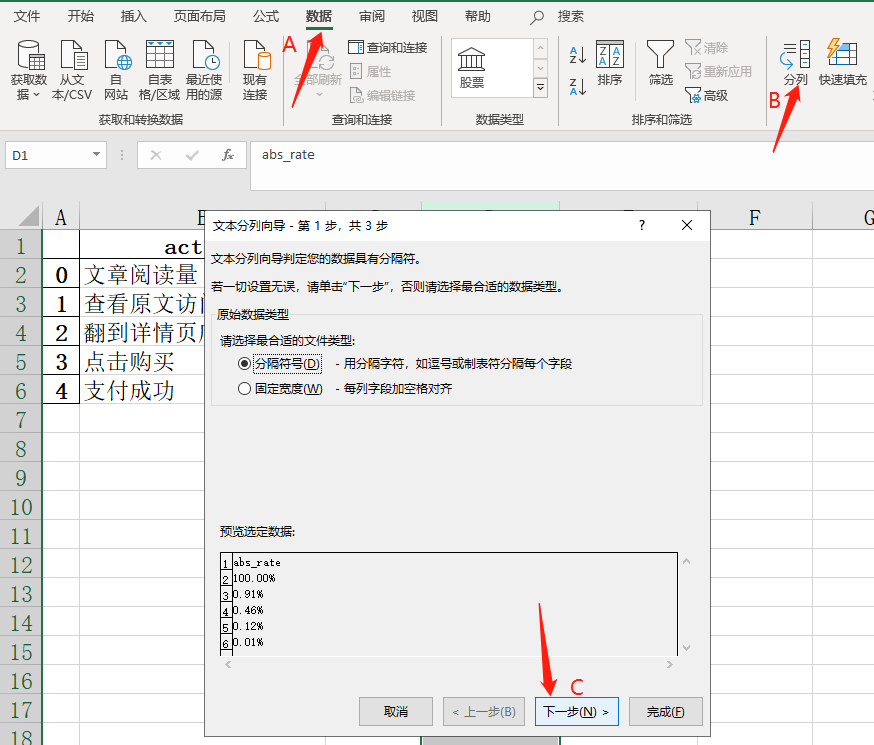Select column A header

61,217
